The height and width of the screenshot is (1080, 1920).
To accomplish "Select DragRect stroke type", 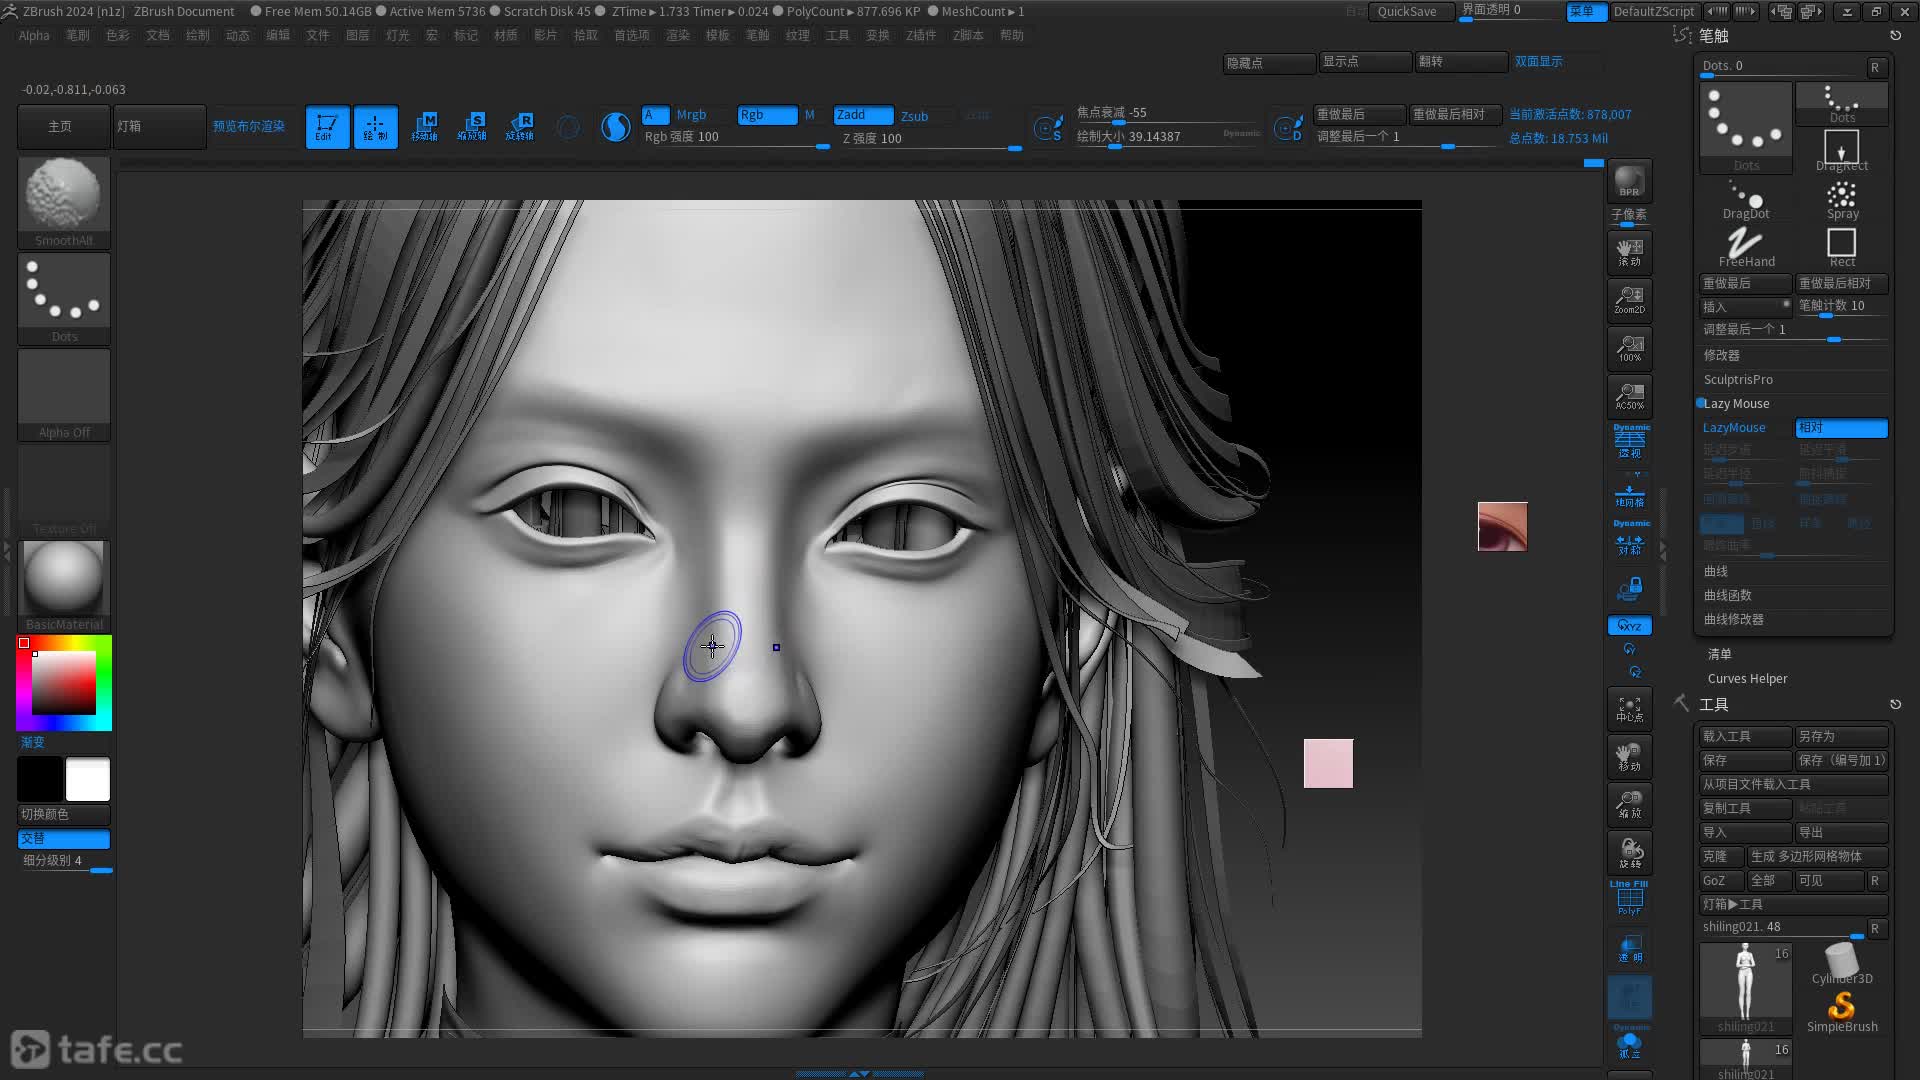I will point(1842,151).
